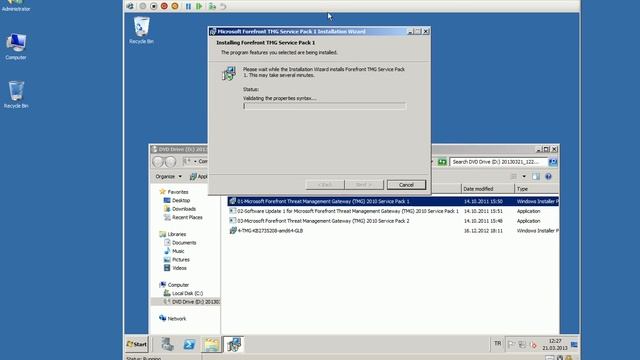Select 03-Microsoft Forefront TMG Service Pack 2 file
Screen dimensions: 640x360
pyautogui.click(x=393, y=221)
